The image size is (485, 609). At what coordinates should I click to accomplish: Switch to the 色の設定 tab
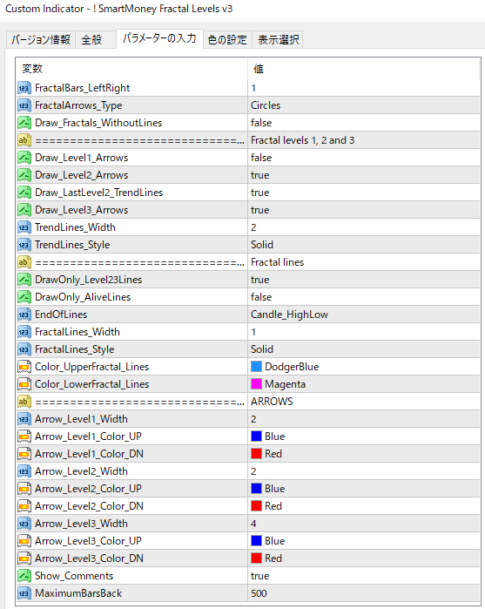(x=228, y=40)
